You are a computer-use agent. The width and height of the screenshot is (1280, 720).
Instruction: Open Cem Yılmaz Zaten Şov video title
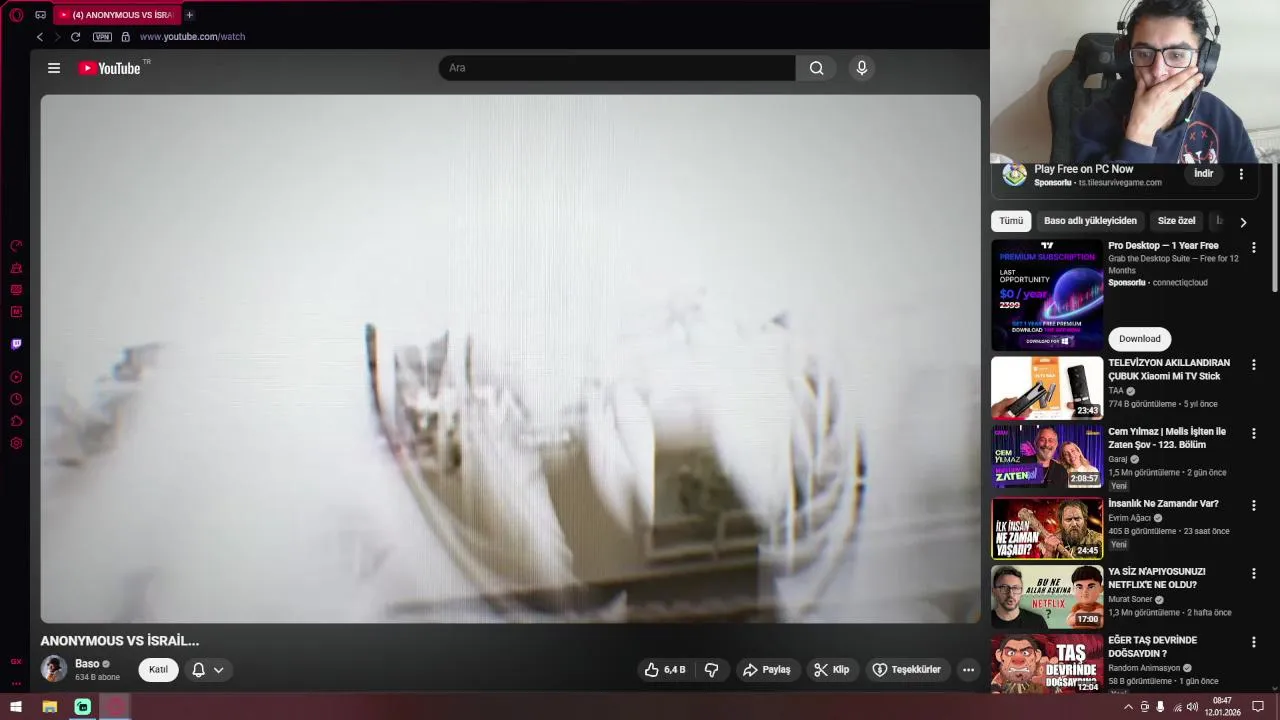[1167, 438]
